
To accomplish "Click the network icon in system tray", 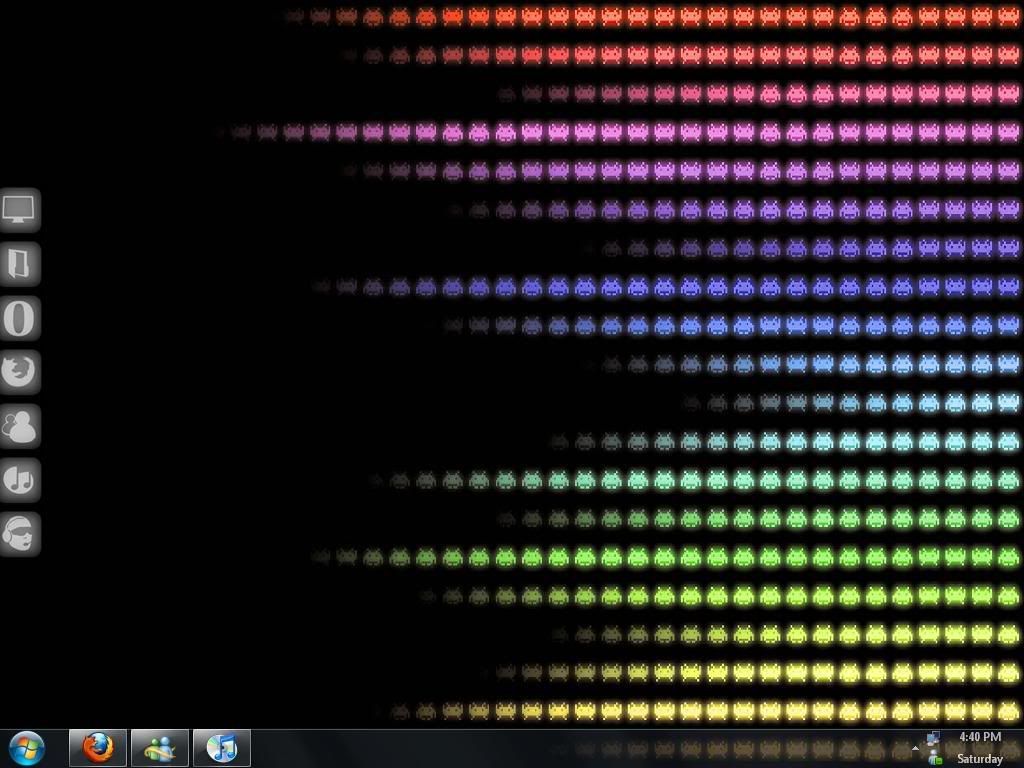I will click(x=934, y=739).
